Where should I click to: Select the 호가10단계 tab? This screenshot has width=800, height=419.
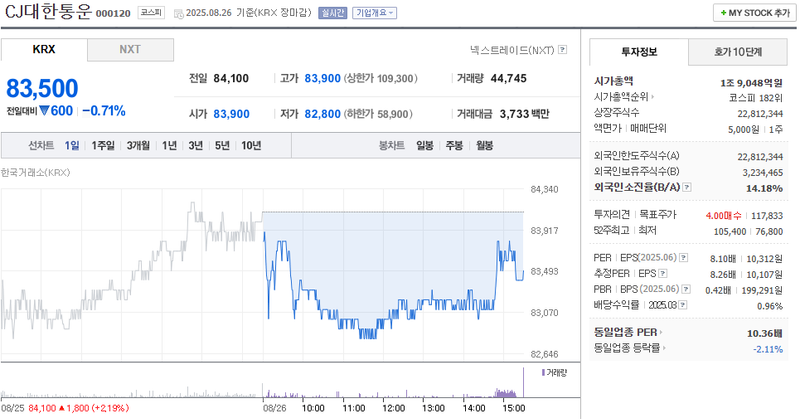pyautogui.click(x=738, y=52)
